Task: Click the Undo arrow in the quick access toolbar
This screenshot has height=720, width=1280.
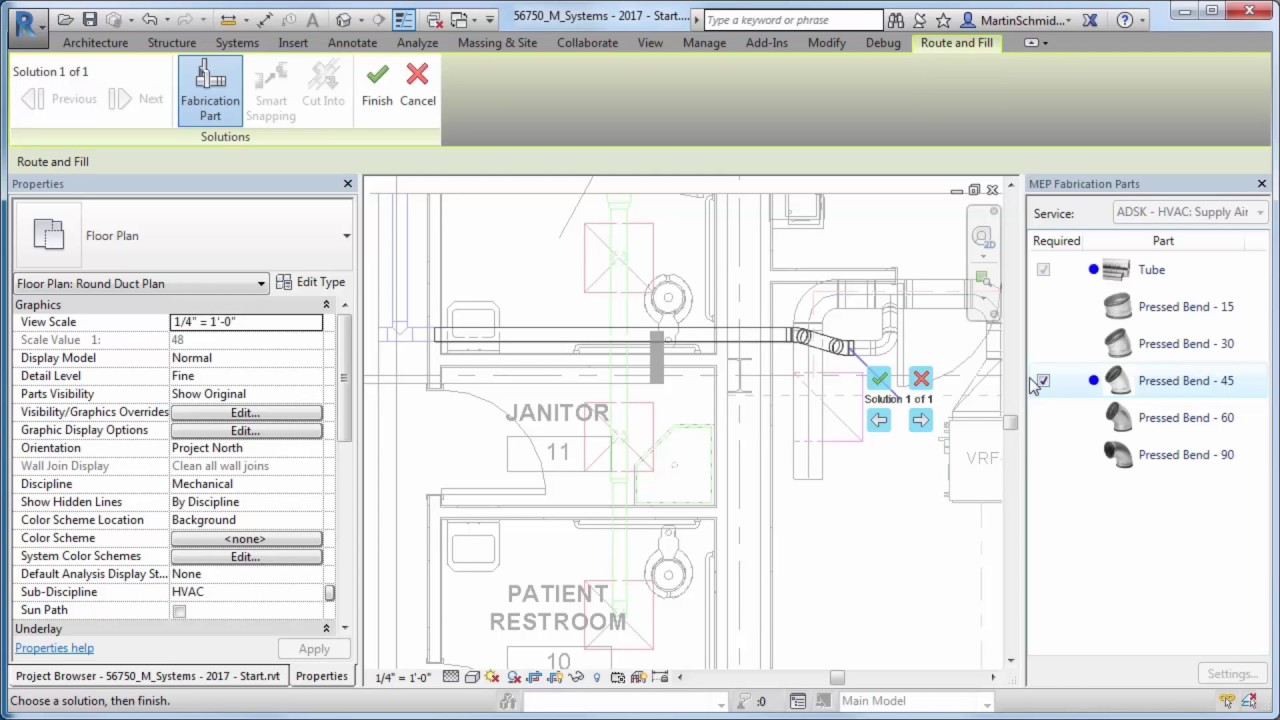Action: pyautogui.click(x=150, y=20)
